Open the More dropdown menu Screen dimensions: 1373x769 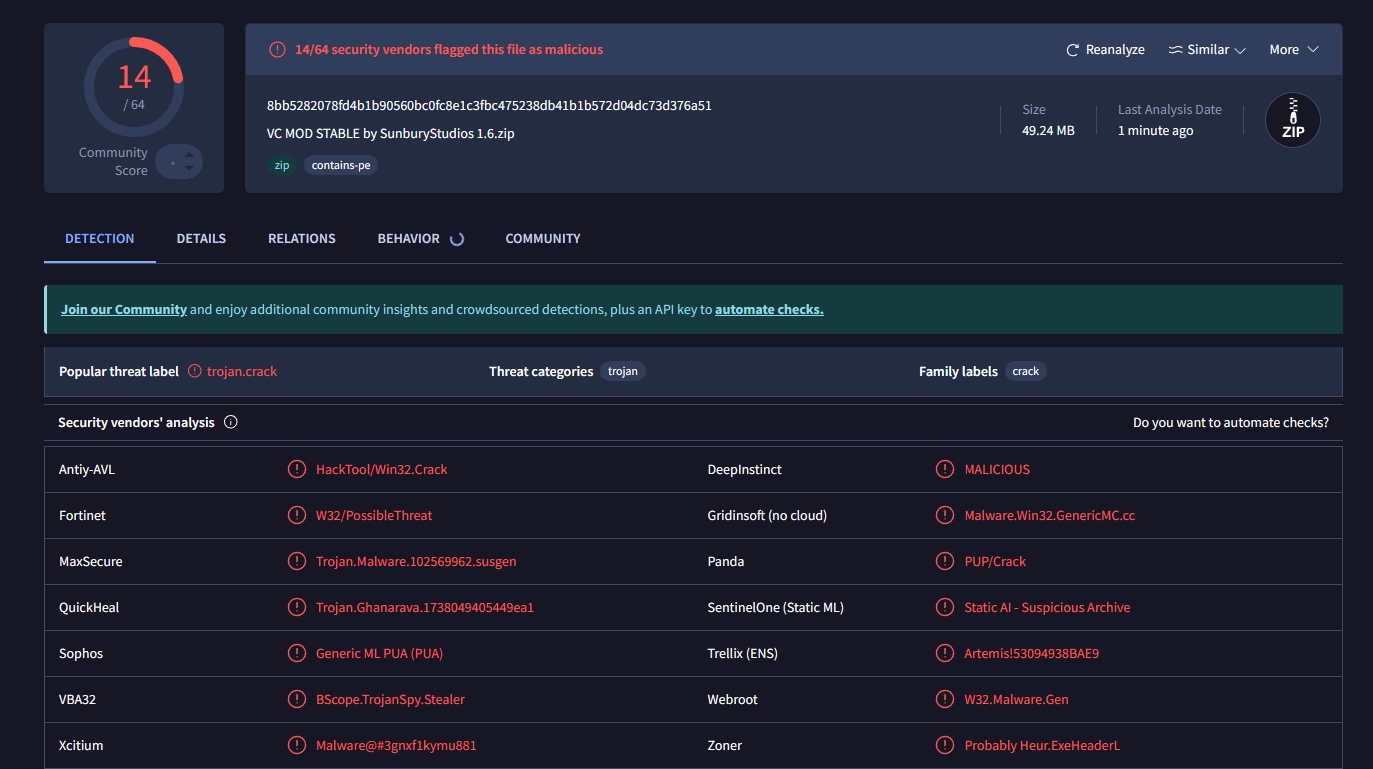(x=1294, y=50)
